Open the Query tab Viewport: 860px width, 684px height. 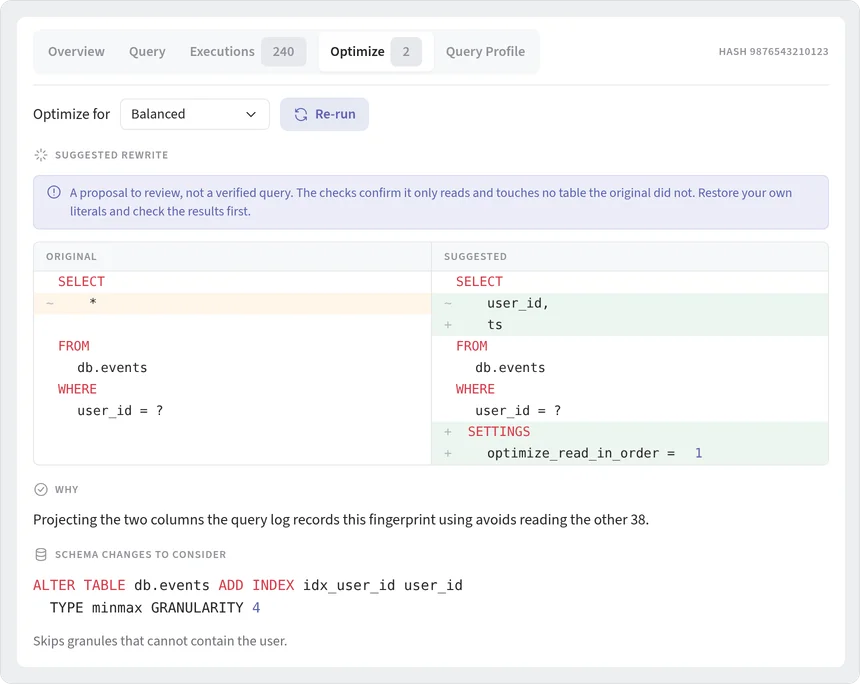pos(147,52)
